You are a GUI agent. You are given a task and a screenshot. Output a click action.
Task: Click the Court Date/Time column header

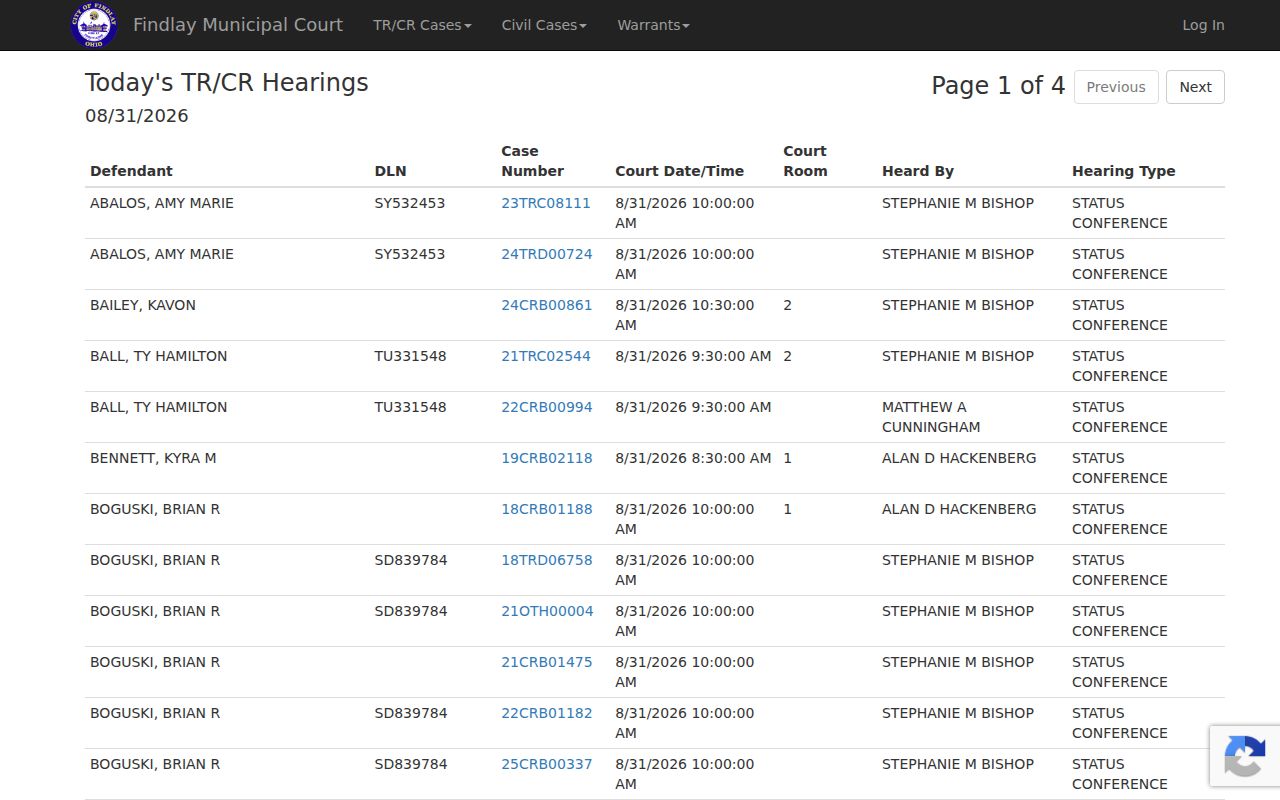coord(679,171)
